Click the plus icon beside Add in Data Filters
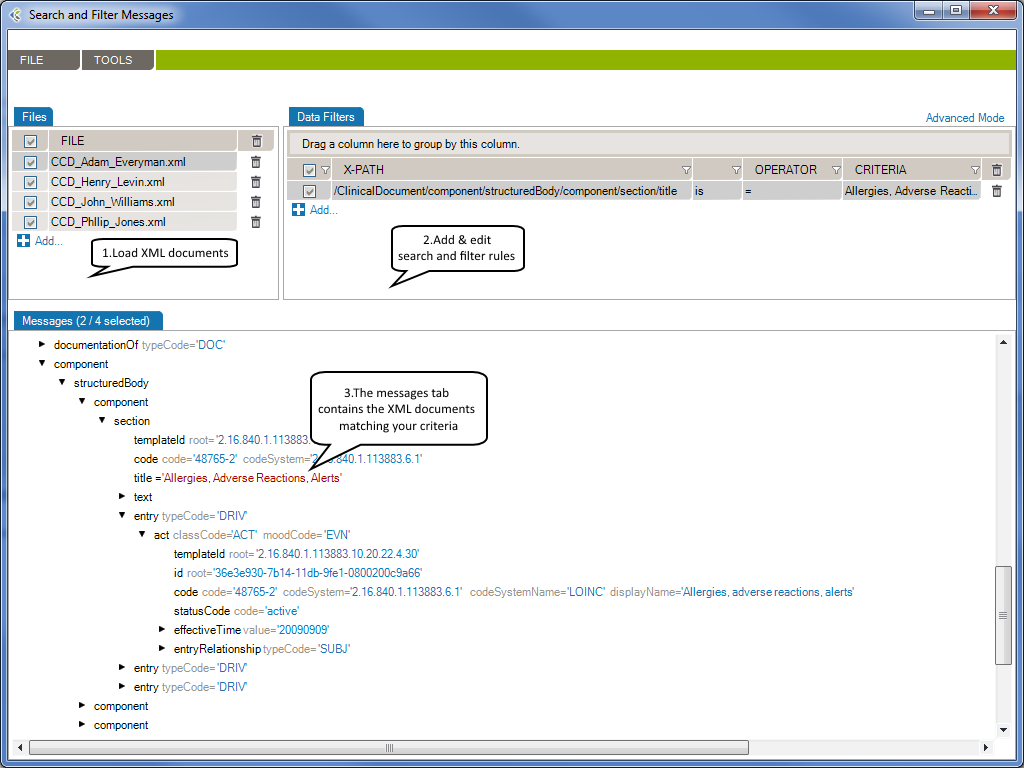This screenshot has height=768, width=1024. [297, 209]
